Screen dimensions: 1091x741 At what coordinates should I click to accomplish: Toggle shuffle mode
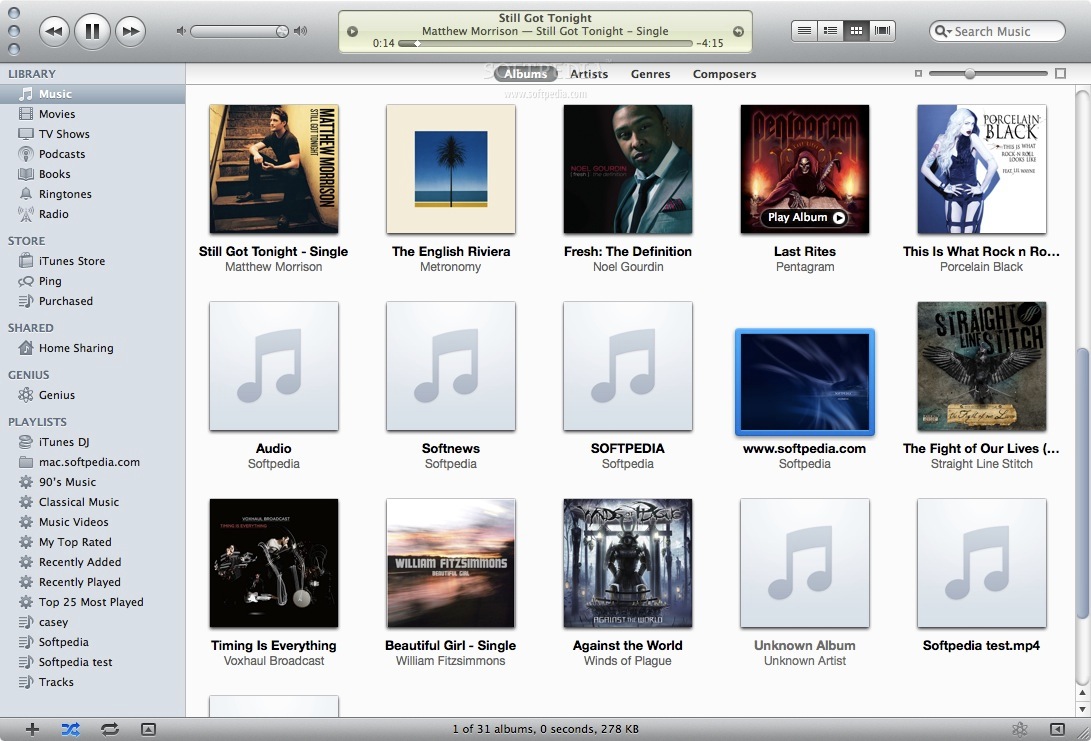point(70,729)
